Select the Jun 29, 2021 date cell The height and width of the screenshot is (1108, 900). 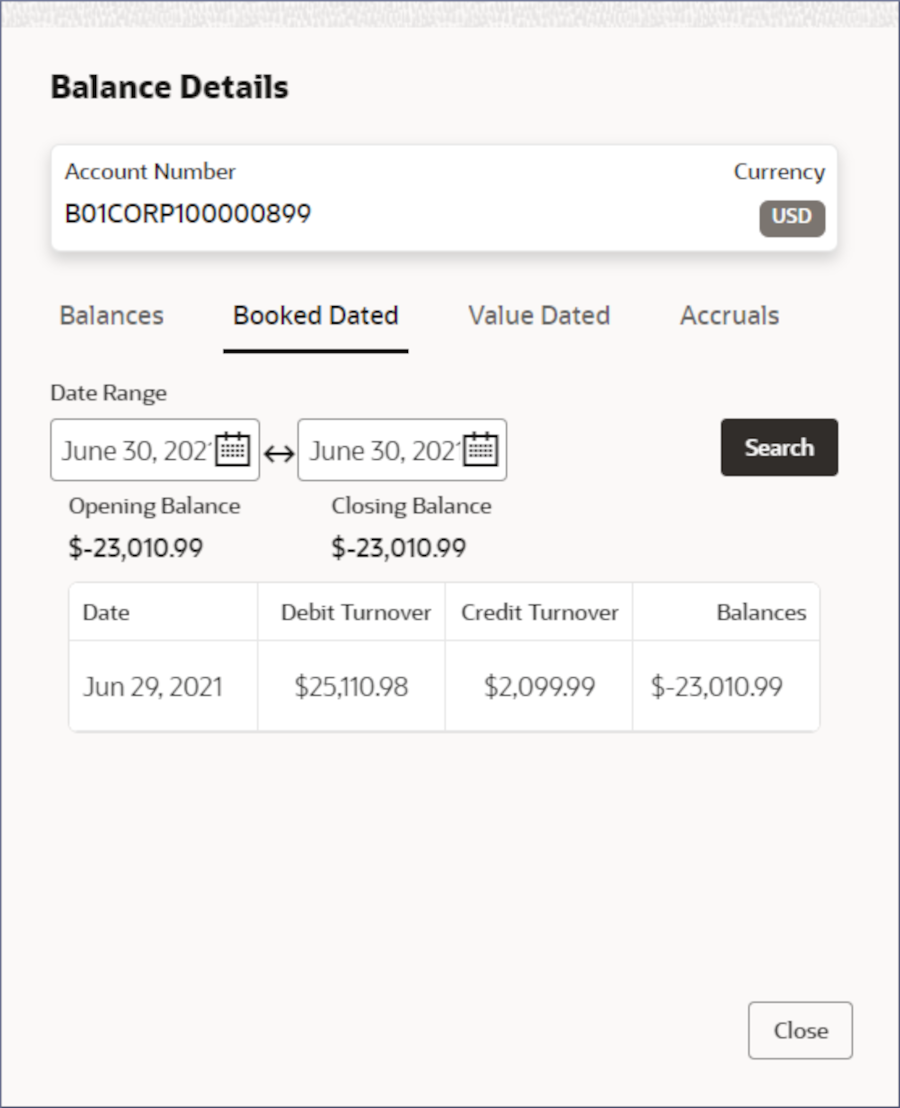(x=163, y=686)
